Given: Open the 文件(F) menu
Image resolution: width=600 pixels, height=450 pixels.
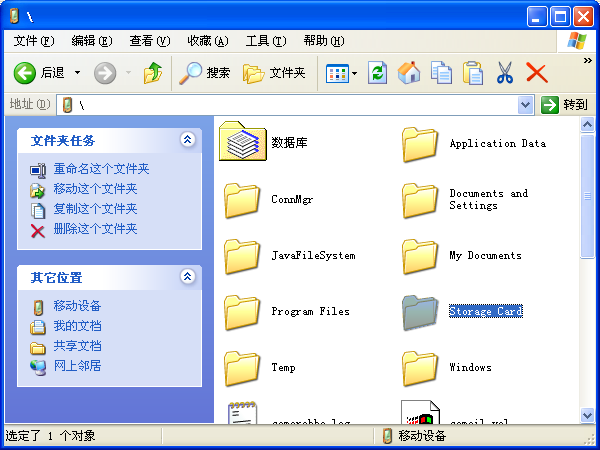Looking at the screenshot, I should (34, 41).
